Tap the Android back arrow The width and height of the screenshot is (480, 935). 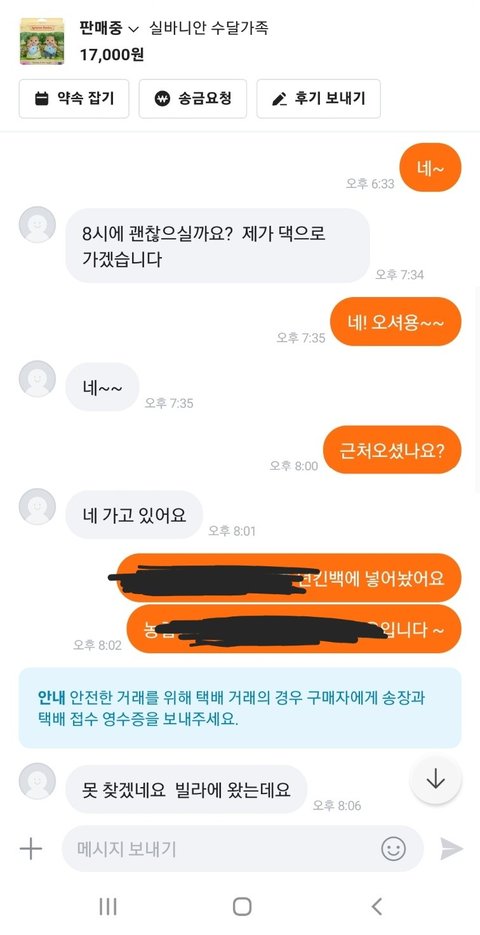point(377,906)
